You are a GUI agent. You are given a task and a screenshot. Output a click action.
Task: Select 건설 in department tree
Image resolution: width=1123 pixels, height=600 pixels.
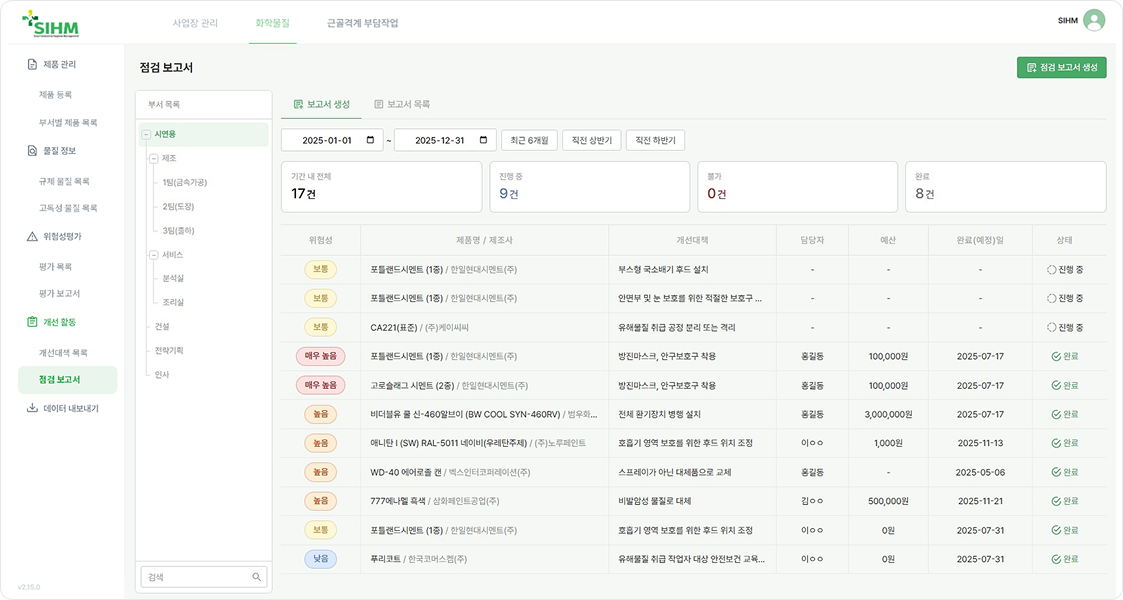pos(162,326)
